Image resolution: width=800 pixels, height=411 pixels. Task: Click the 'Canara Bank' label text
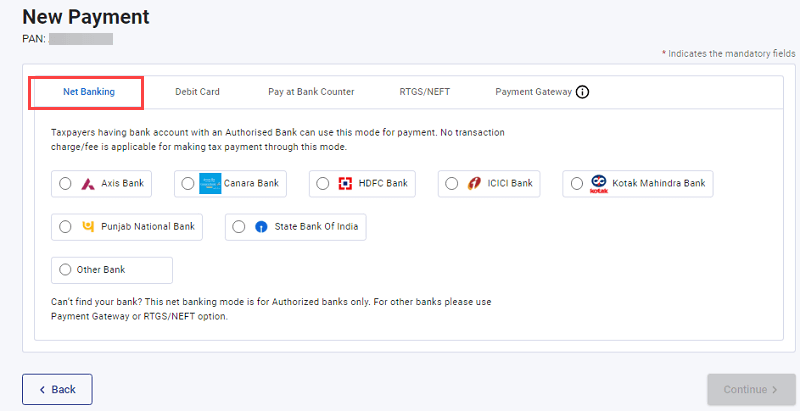click(251, 183)
